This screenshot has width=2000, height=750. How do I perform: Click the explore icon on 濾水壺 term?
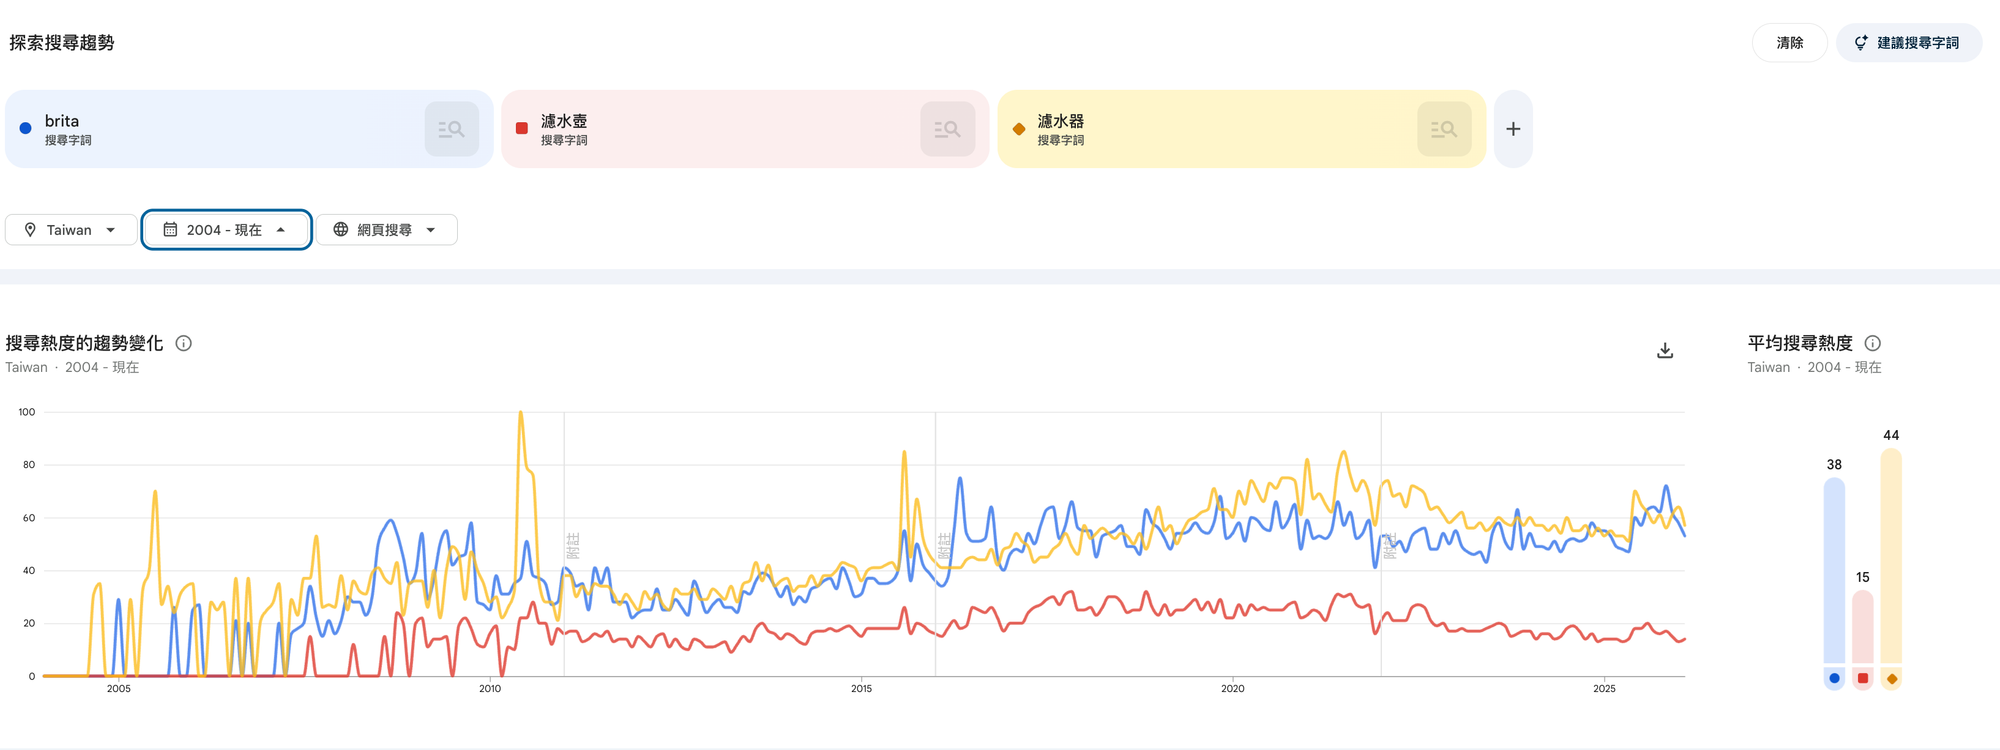click(x=947, y=129)
